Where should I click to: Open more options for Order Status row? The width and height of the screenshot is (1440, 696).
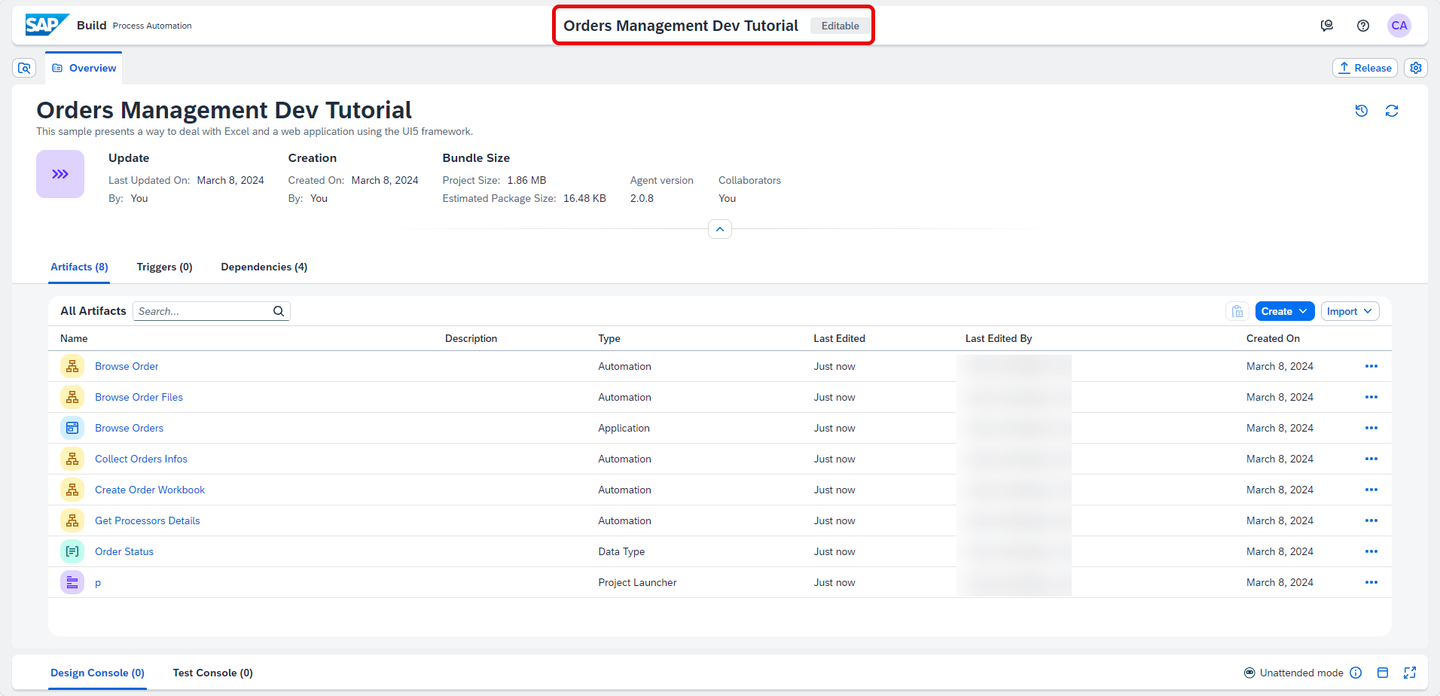(1371, 552)
